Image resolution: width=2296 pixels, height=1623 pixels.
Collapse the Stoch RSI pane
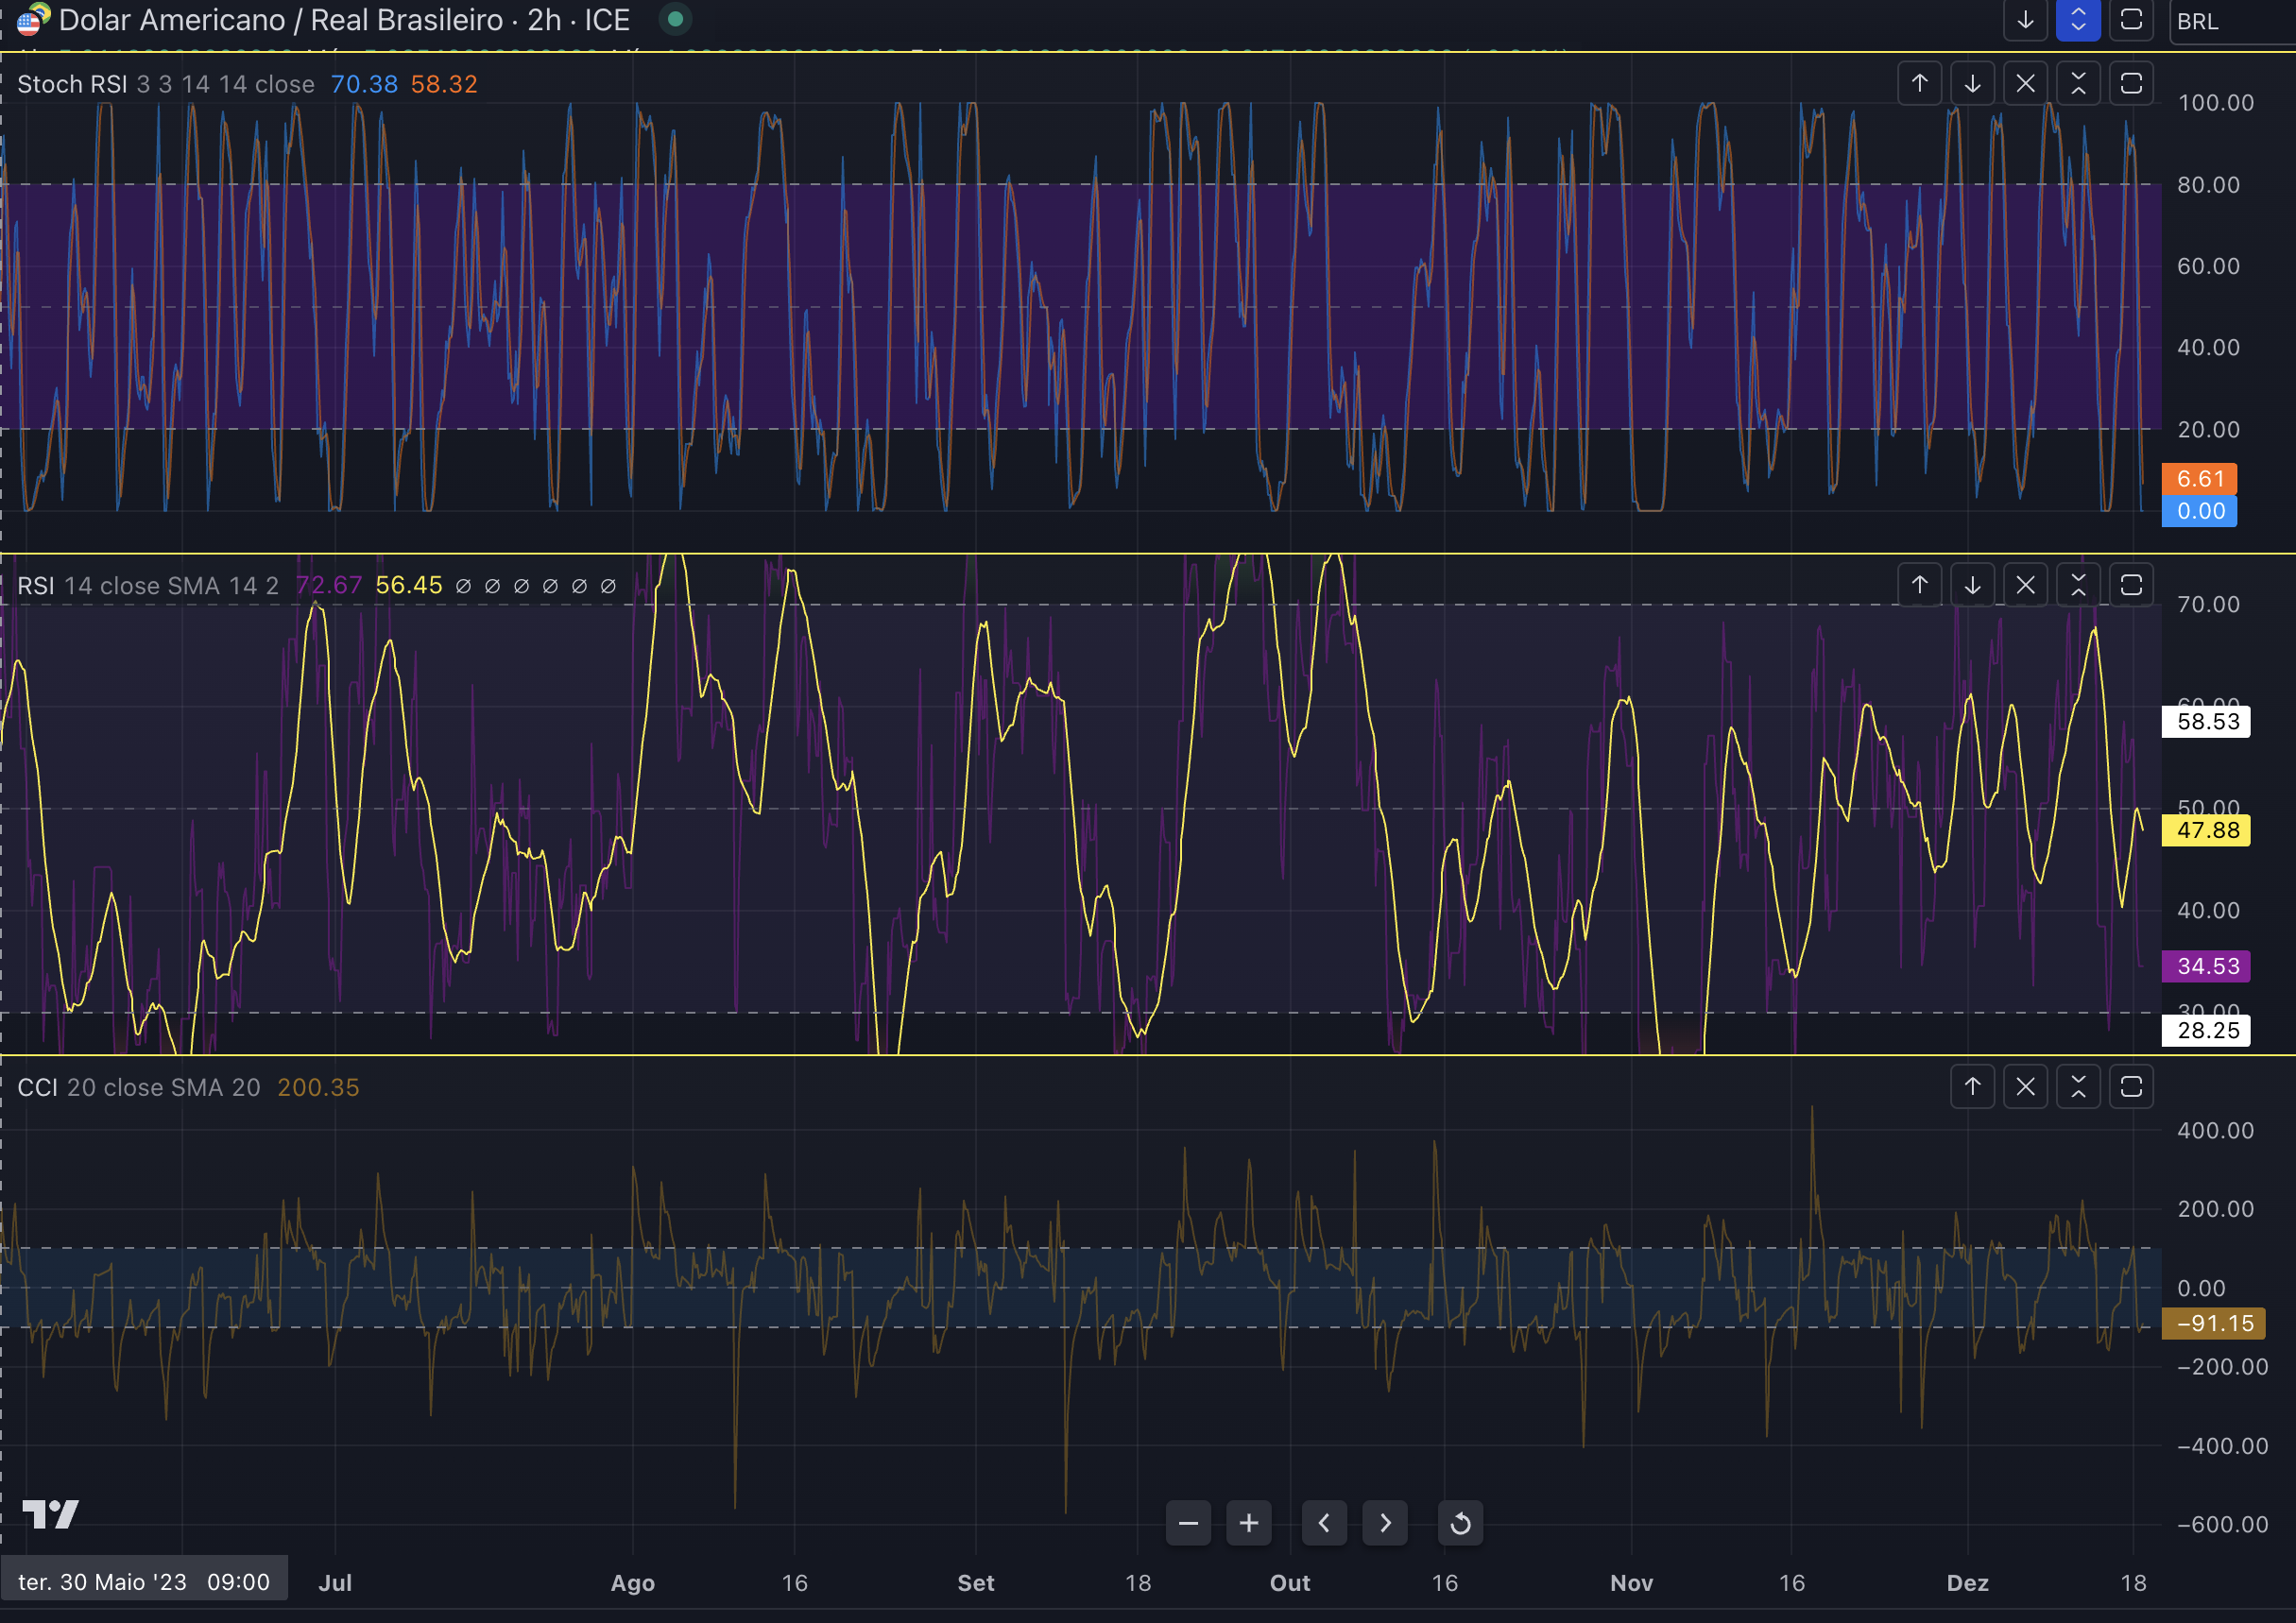point(2078,84)
